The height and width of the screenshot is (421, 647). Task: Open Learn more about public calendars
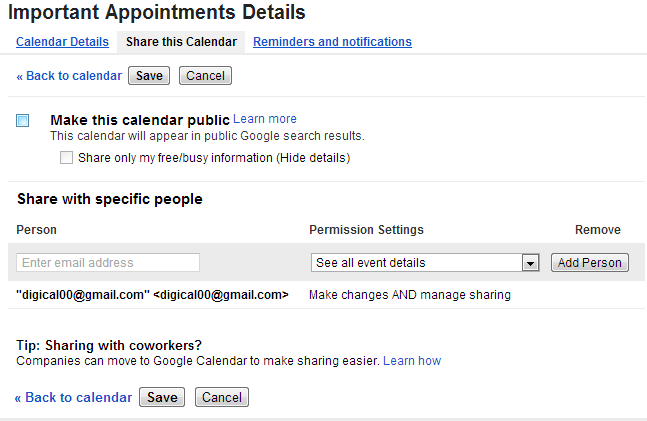pos(265,119)
